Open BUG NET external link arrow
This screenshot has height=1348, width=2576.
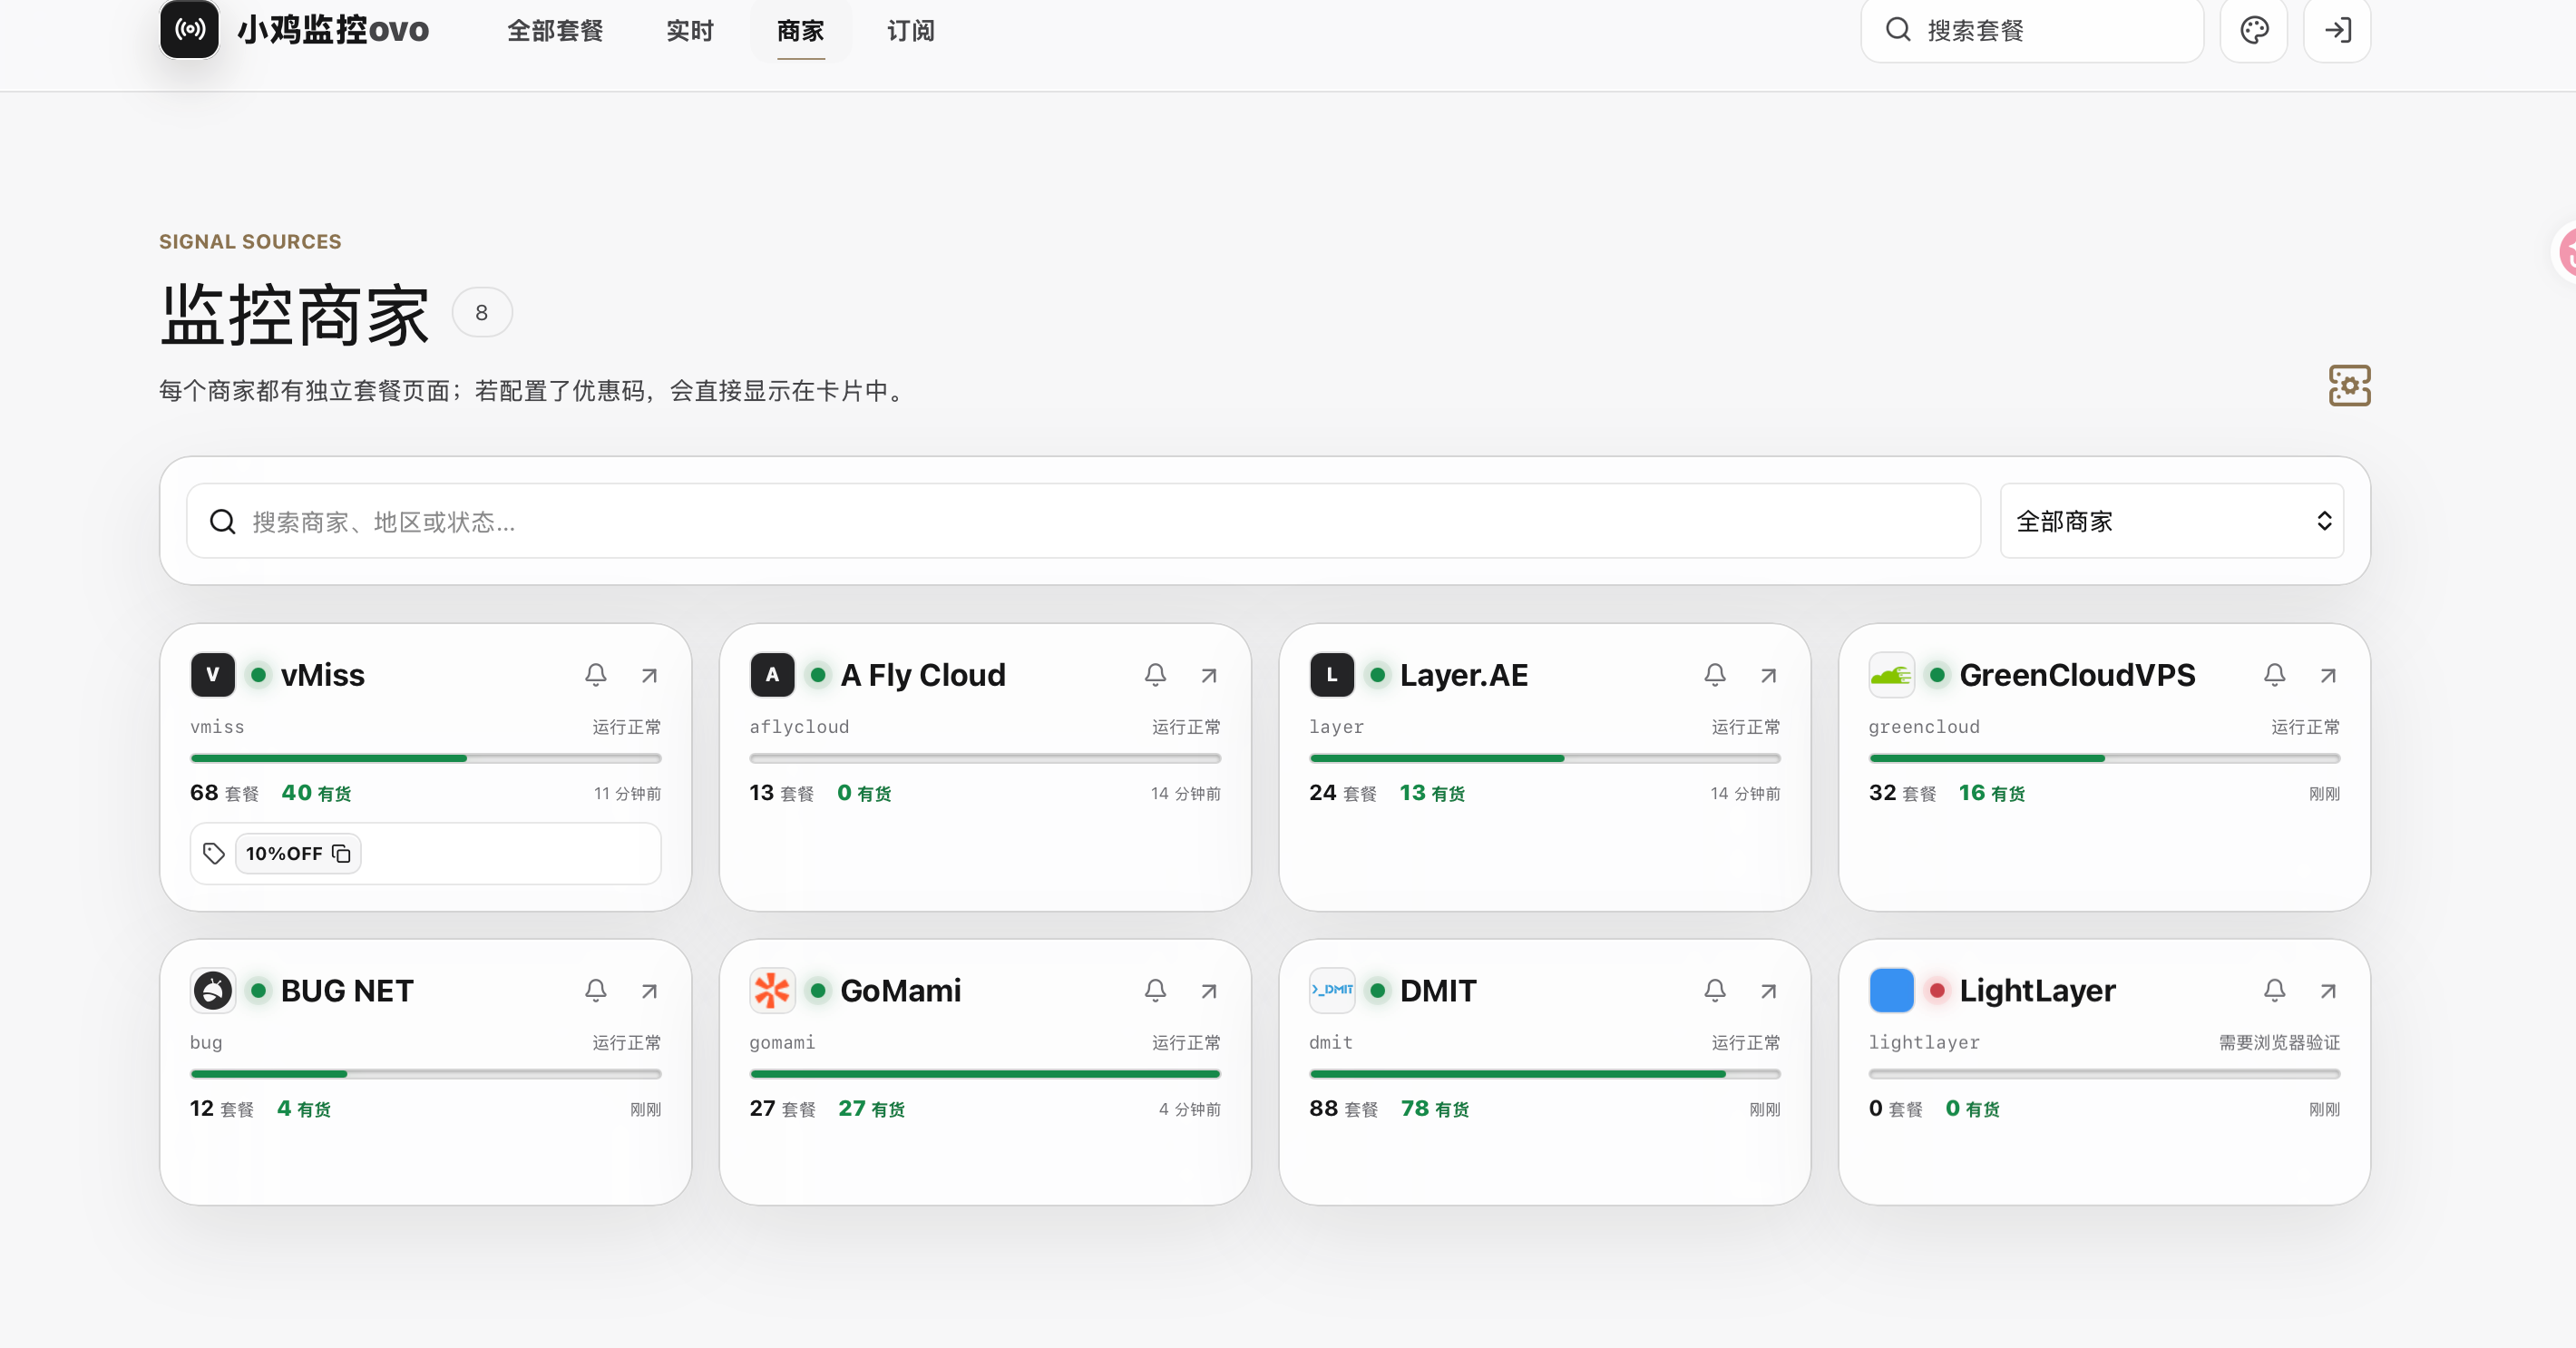(x=649, y=990)
